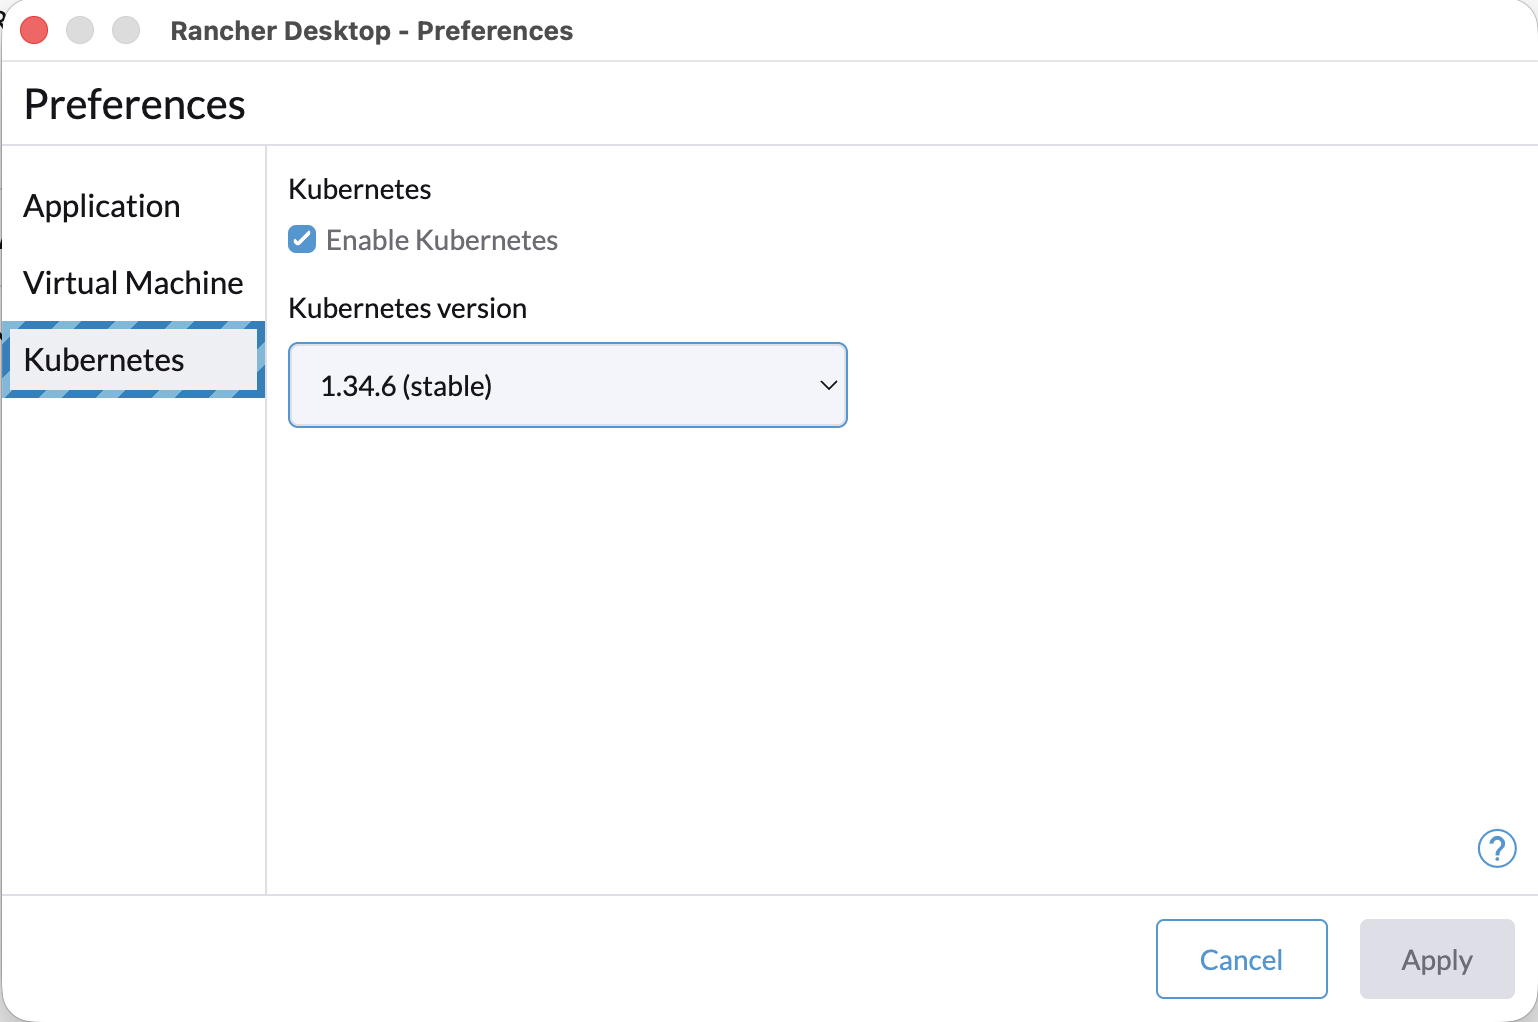
Task: Close the Preferences window with the red button
Action: point(34,30)
